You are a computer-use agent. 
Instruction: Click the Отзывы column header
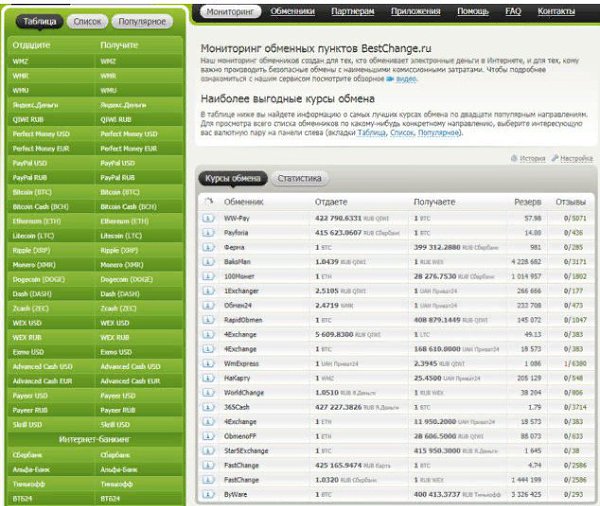(571, 202)
